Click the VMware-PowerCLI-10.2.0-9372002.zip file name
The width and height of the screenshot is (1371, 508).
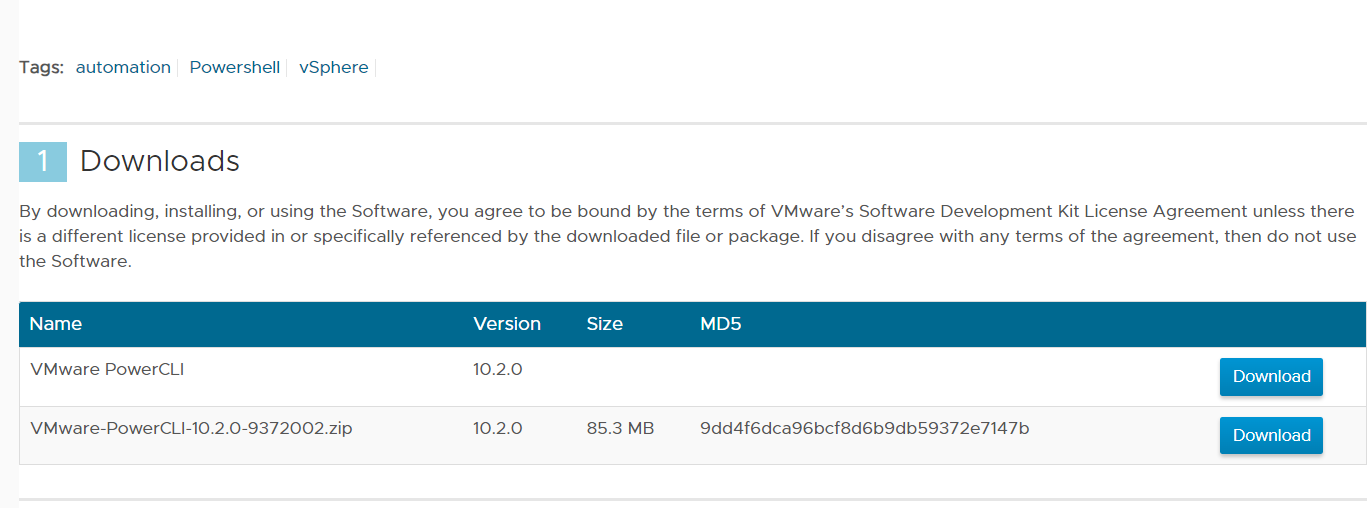pyautogui.click(x=191, y=429)
